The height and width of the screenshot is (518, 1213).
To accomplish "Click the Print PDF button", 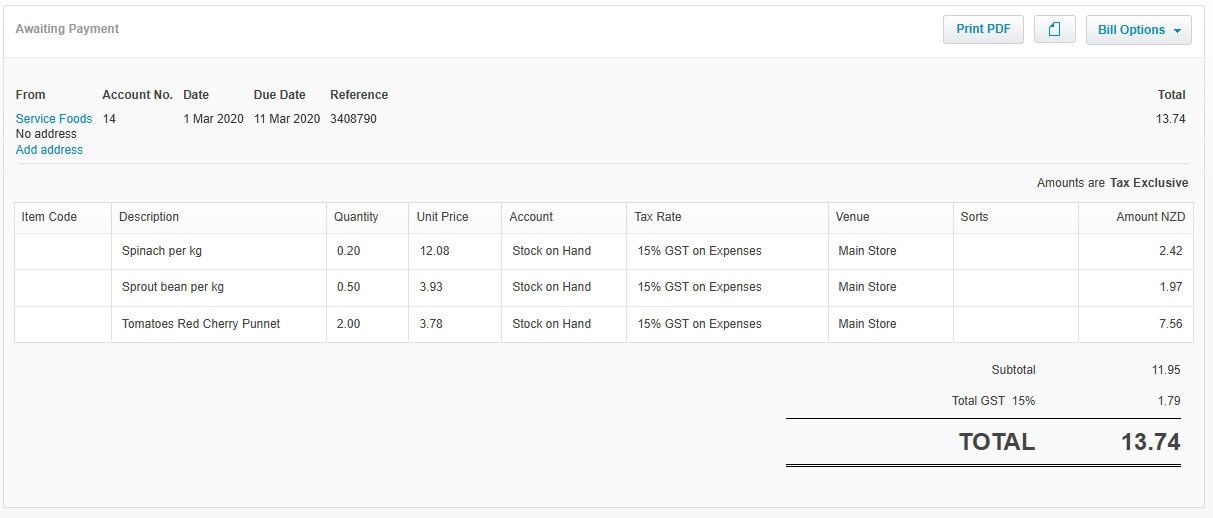I will click(983, 29).
